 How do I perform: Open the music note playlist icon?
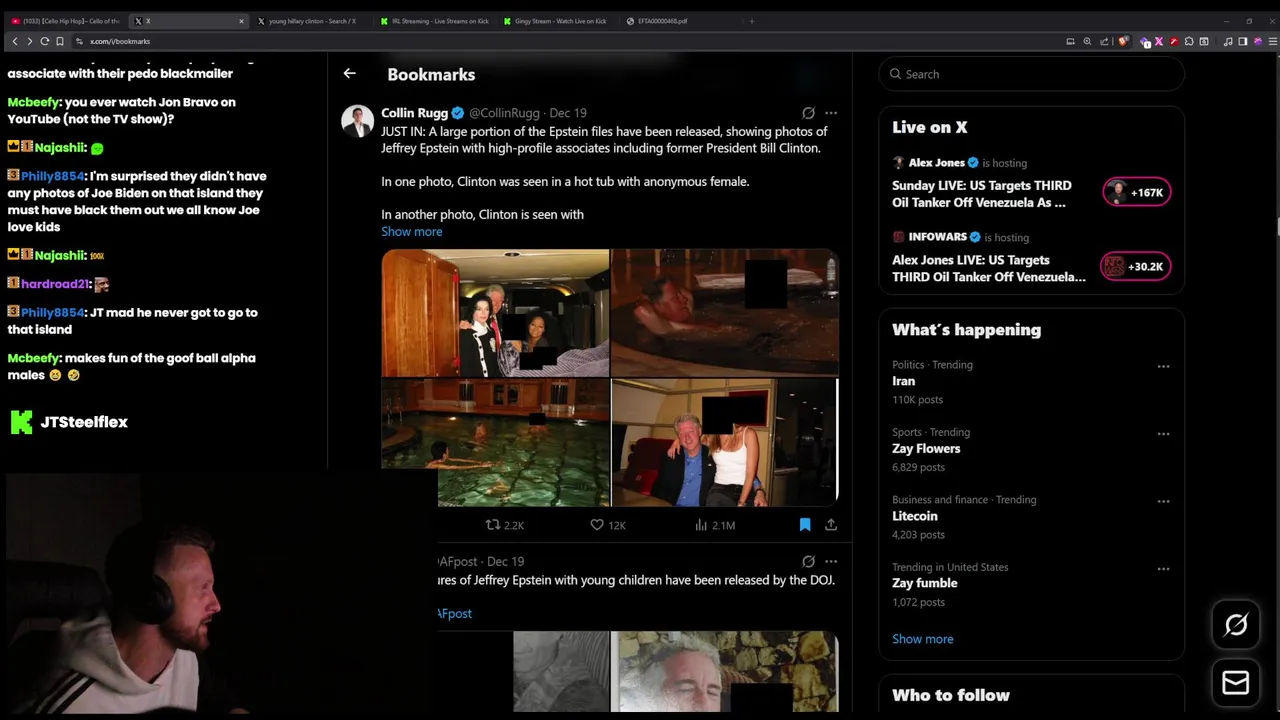[1228, 41]
